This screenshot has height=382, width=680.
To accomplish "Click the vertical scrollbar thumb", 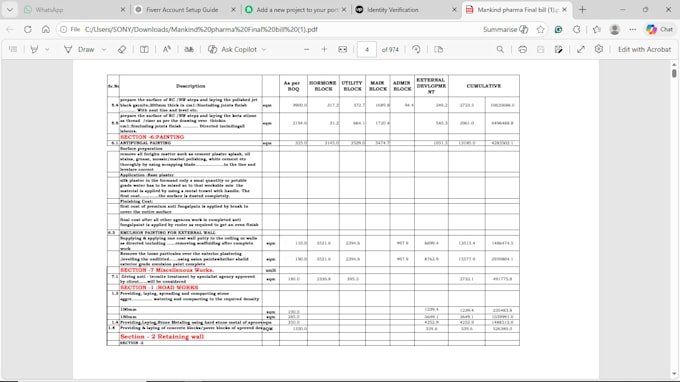I will point(674,73).
